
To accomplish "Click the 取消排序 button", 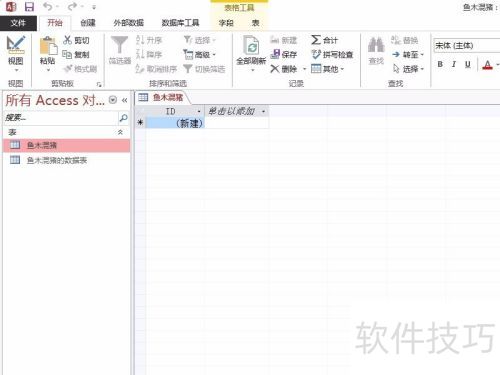I will click(x=156, y=69).
